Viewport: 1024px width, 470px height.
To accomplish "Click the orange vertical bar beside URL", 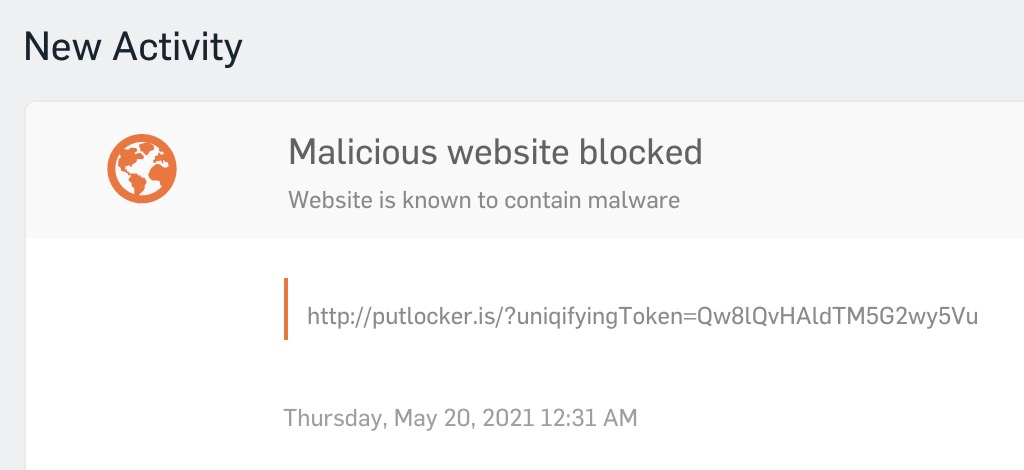I will coord(286,309).
